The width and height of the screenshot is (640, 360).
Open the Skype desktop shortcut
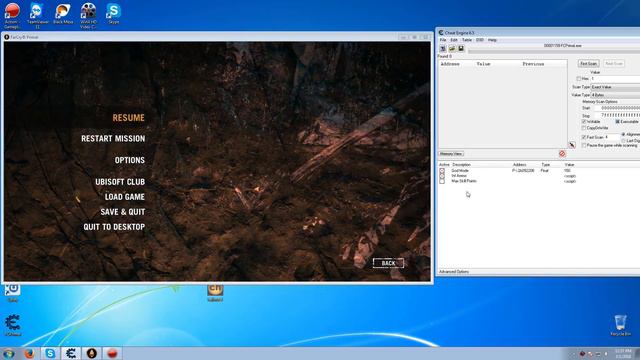(x=113, y=13)
